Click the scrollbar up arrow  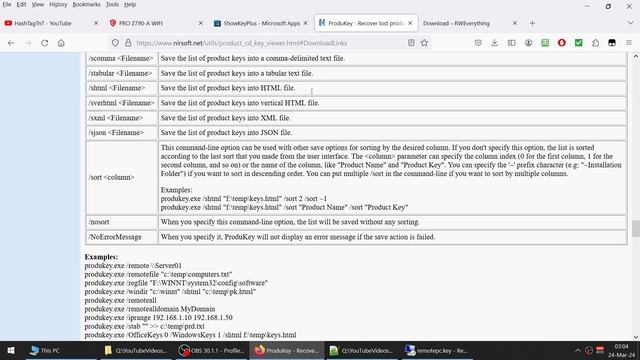point(636,56)
